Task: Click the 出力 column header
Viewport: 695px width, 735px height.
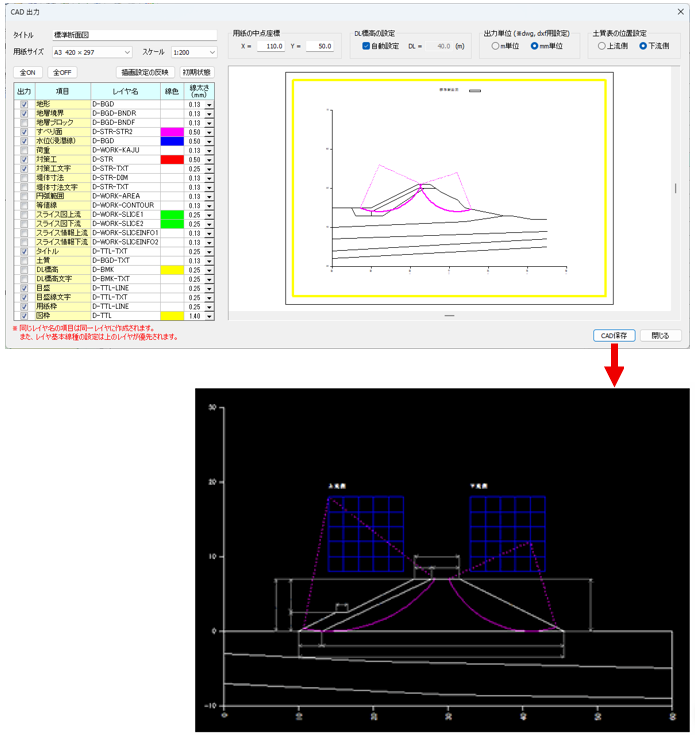Action: tap(24, 91)
